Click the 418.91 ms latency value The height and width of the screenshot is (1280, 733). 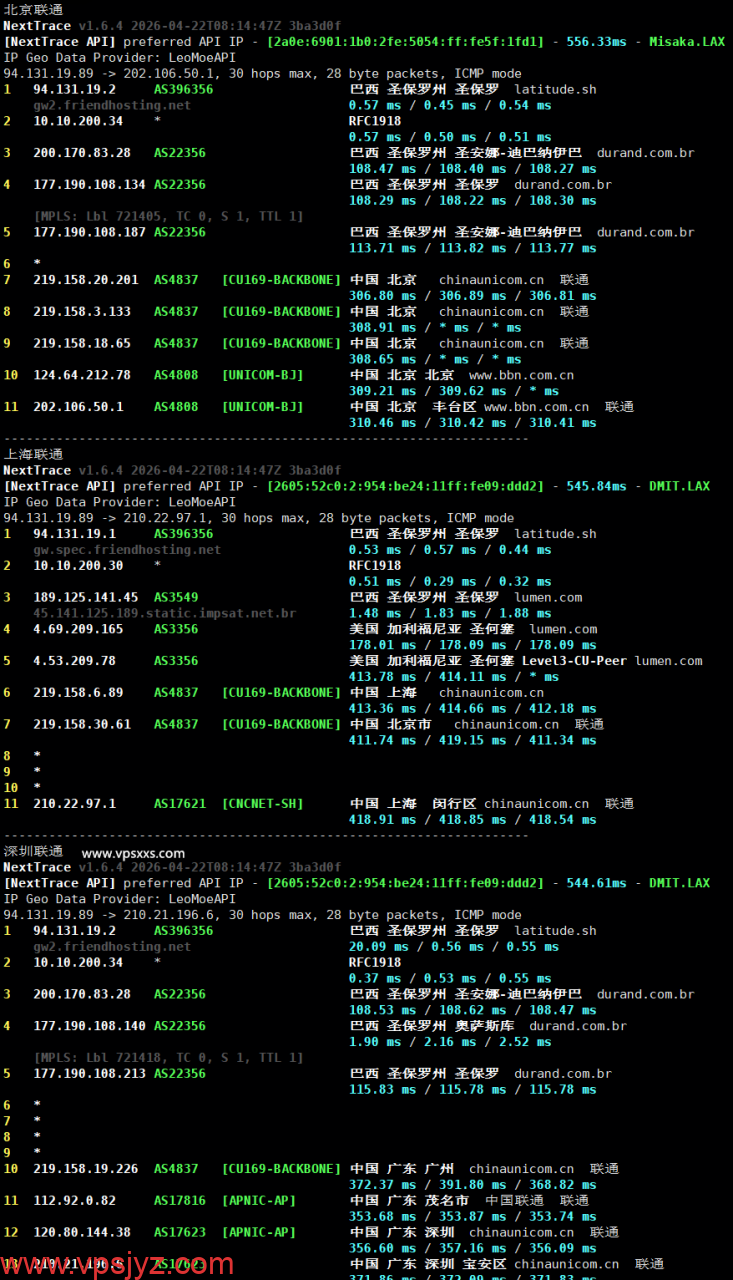(x=382, y=820)
